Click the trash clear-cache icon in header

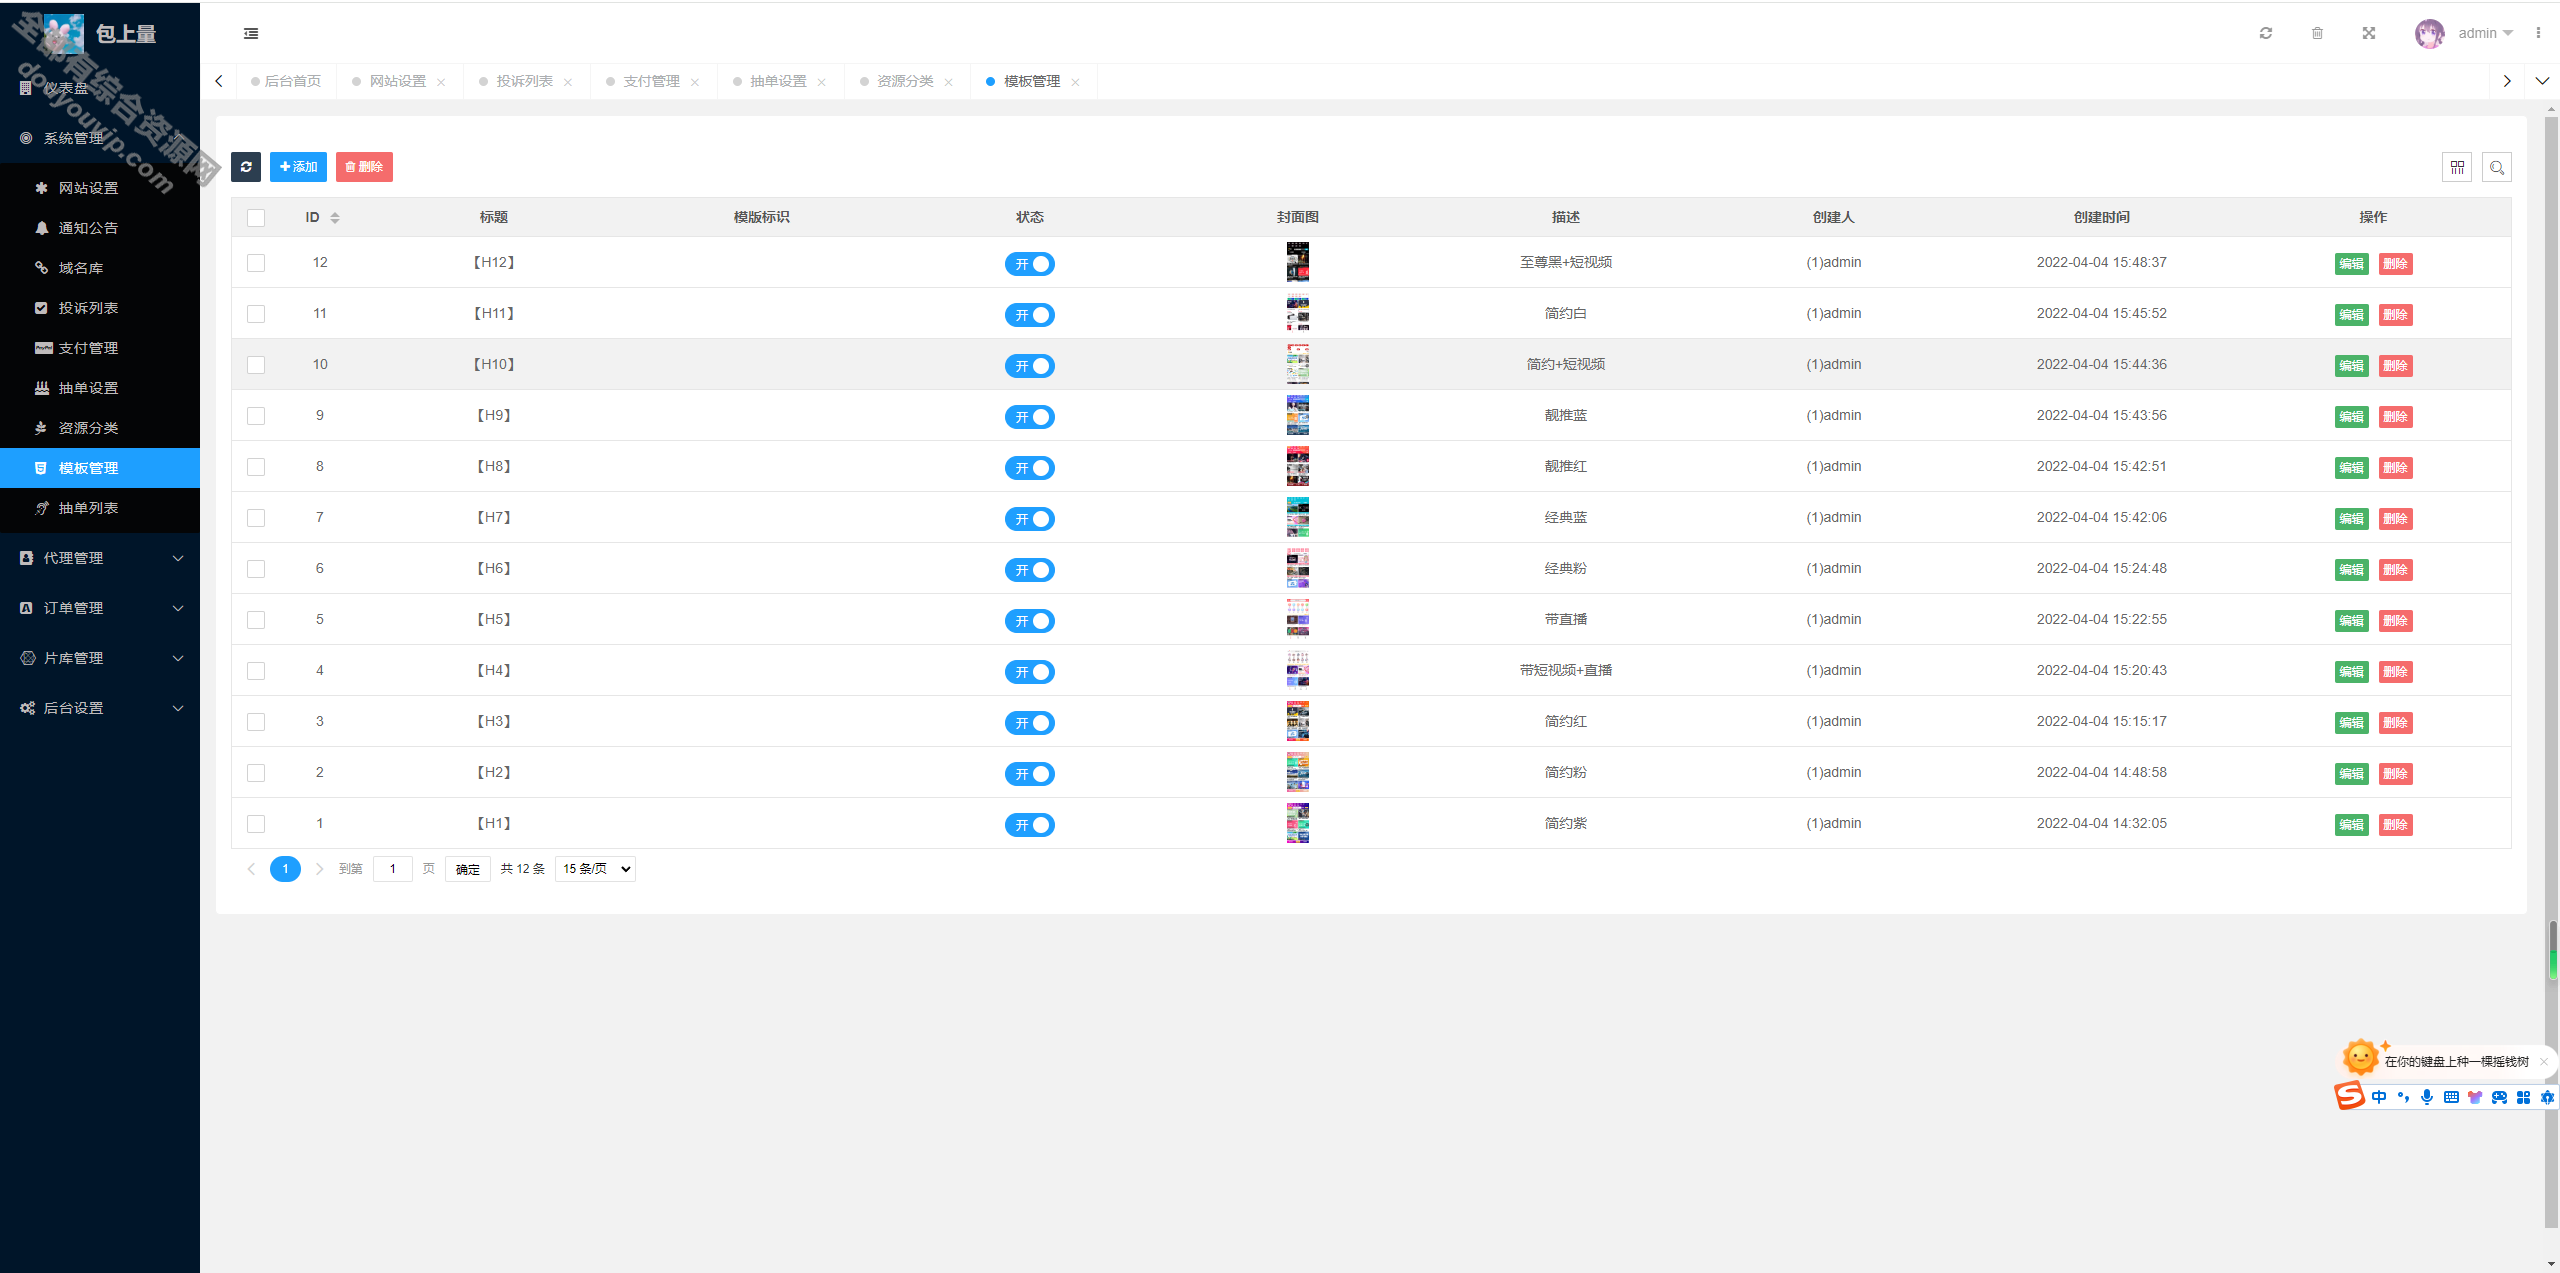pyautogui.click(x=2317, y=33)
